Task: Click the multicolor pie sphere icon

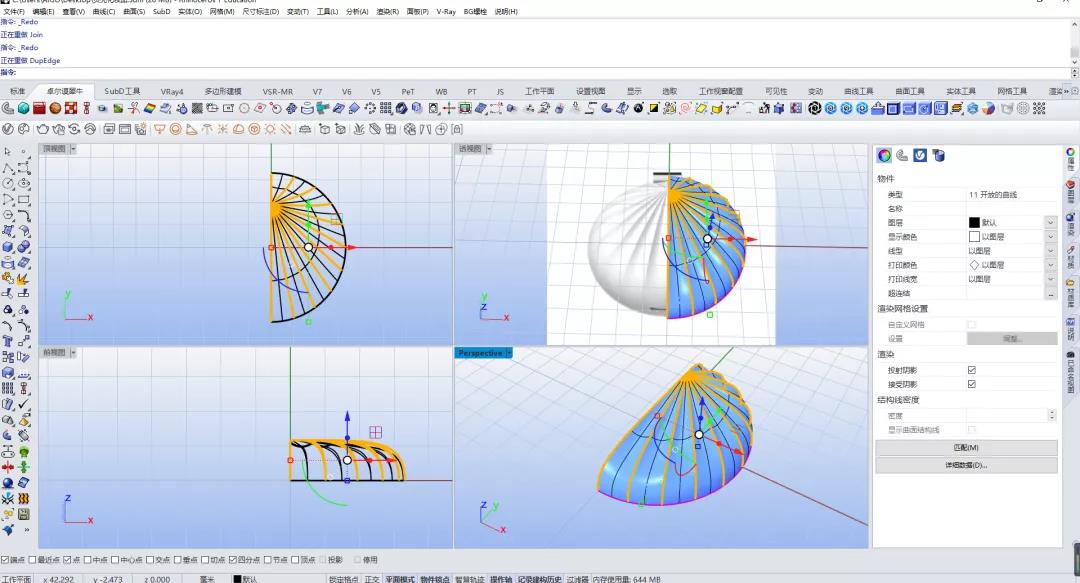Action: pyautogui.click(x=988, y=108)
